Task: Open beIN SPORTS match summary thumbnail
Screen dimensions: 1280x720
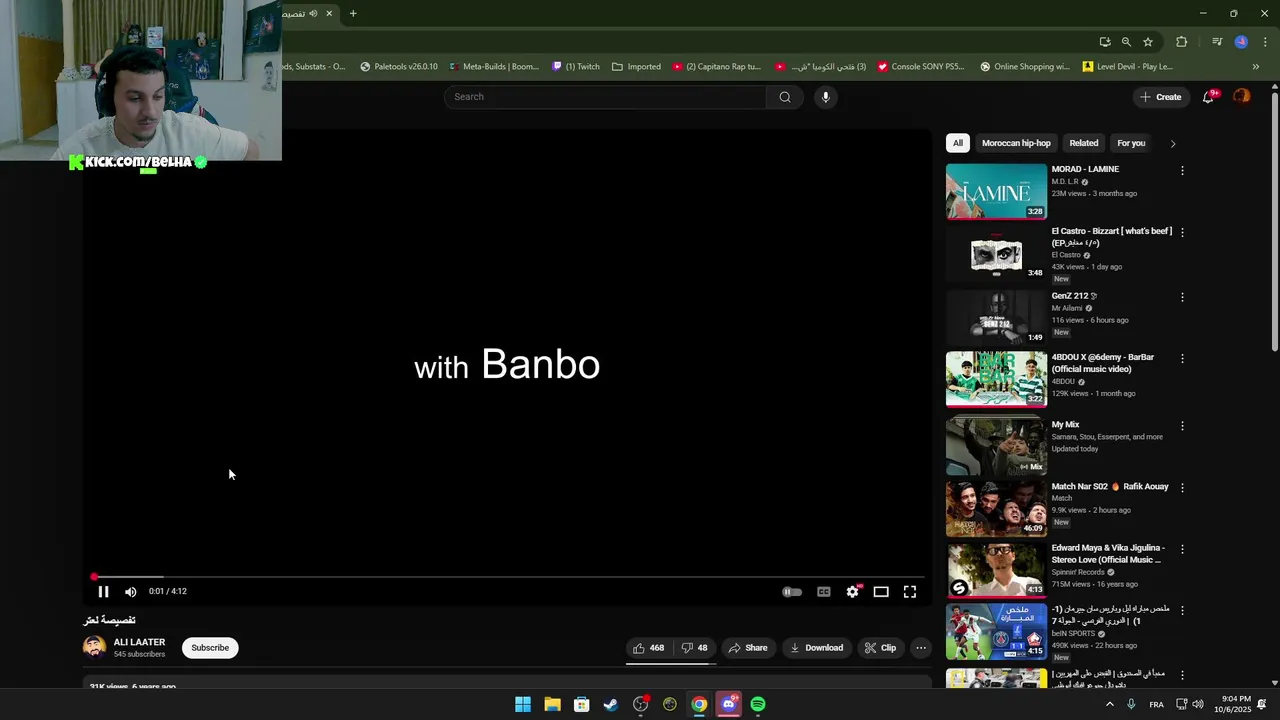Action: pos(996,631)
